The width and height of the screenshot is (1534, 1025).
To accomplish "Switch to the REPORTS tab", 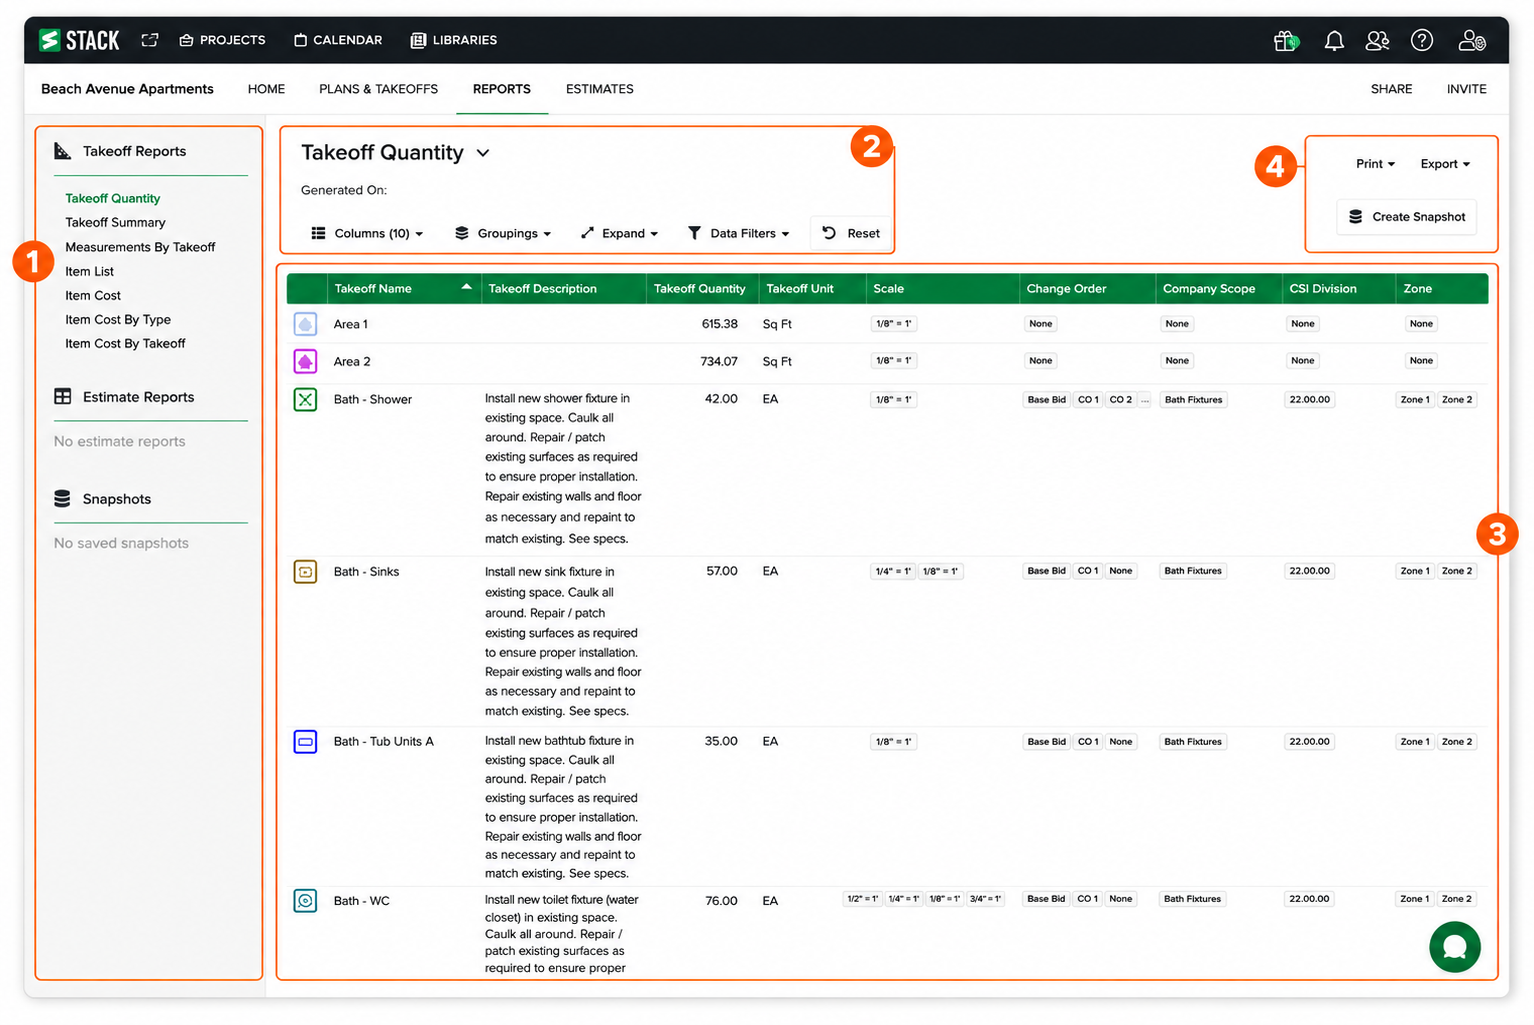I will [x=501, y=89].
